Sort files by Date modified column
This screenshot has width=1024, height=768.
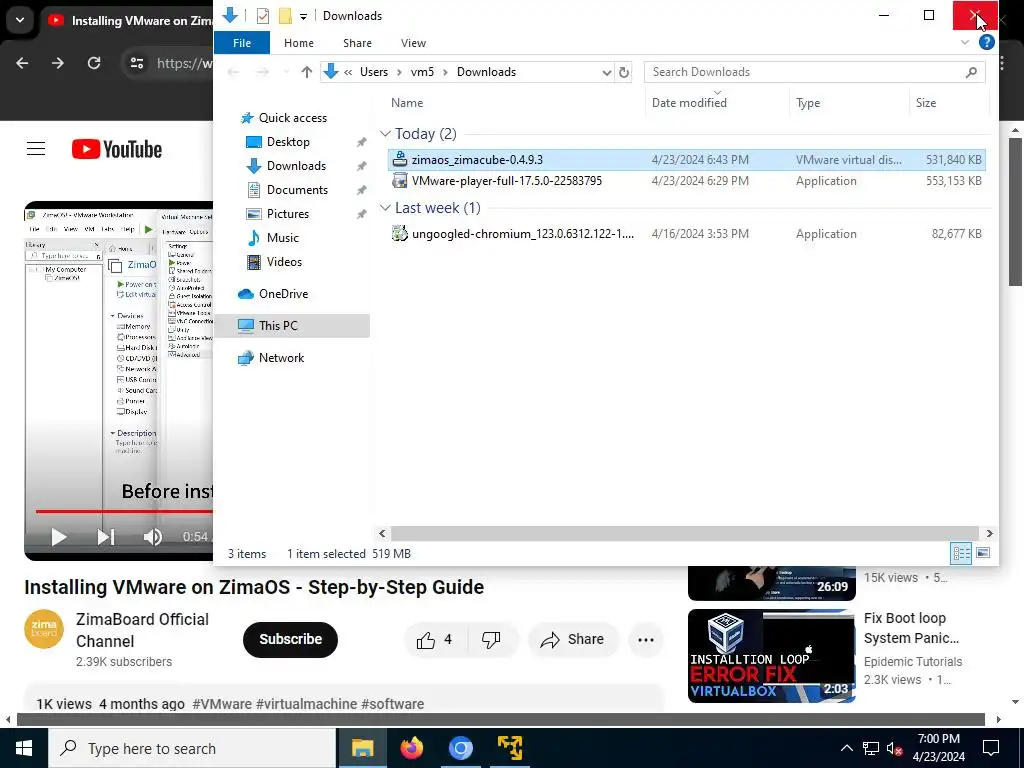tap(689, 103)
